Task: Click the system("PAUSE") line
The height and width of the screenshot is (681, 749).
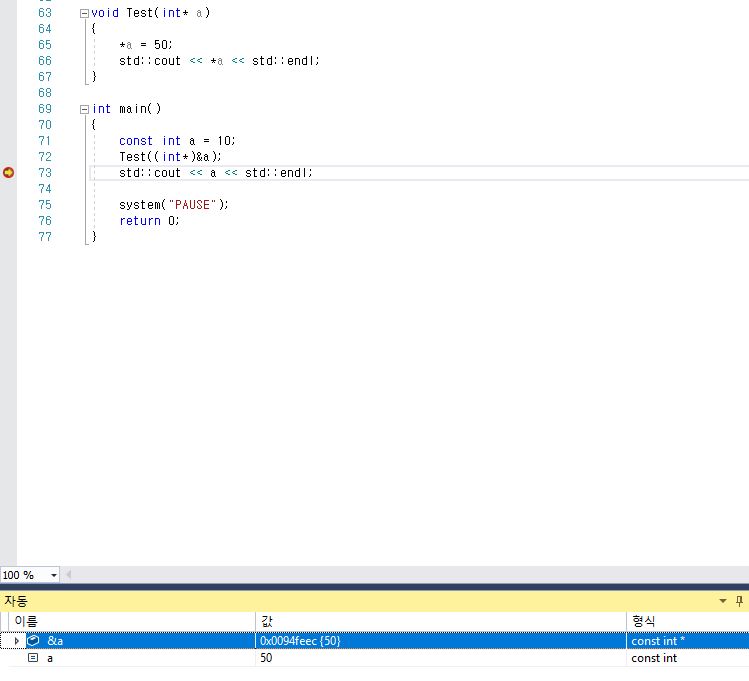Action: coord(174,204)
